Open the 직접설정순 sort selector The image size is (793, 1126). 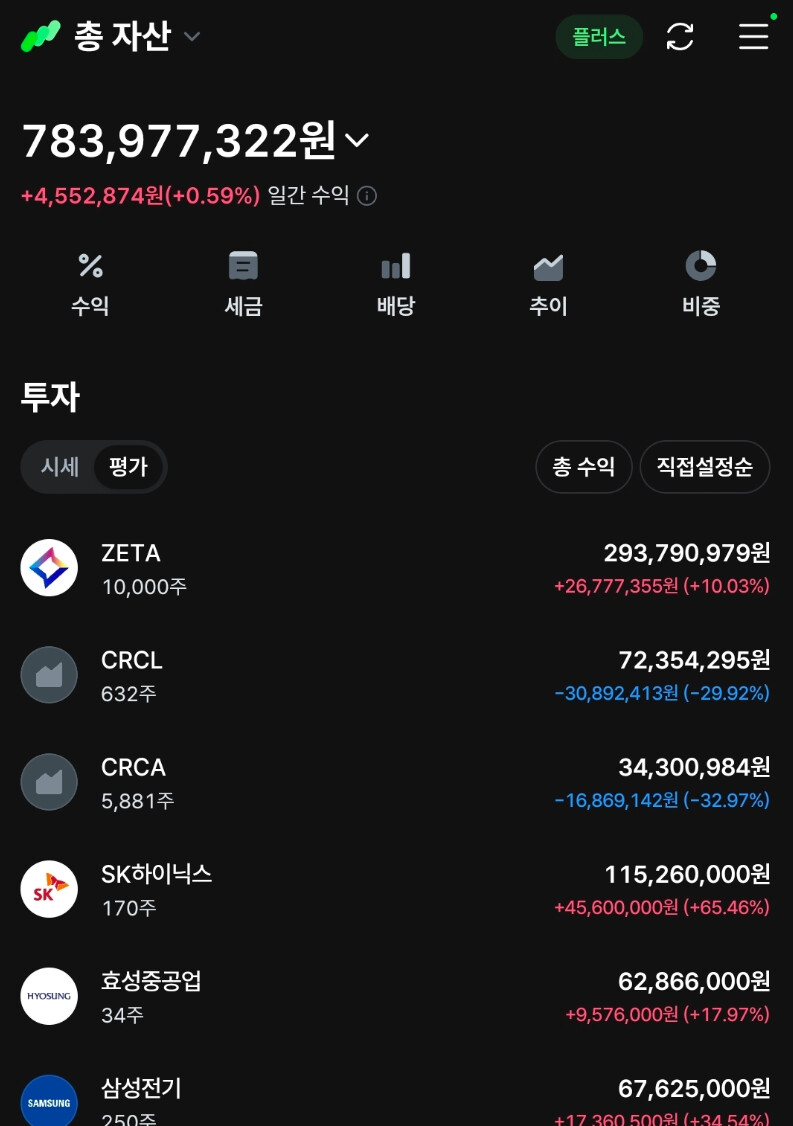point(705,467)
